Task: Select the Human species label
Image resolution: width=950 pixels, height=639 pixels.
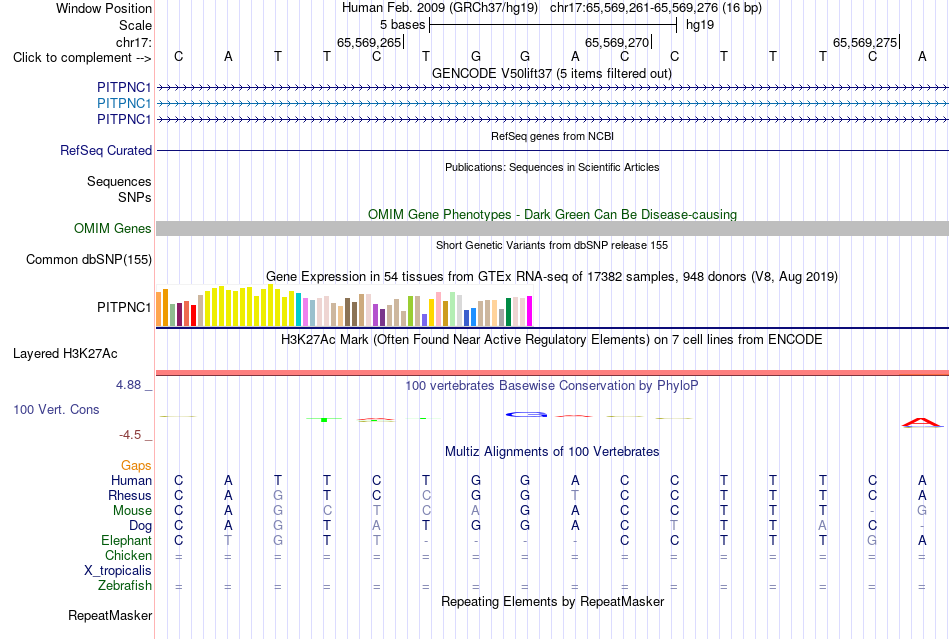Action: 131,480
